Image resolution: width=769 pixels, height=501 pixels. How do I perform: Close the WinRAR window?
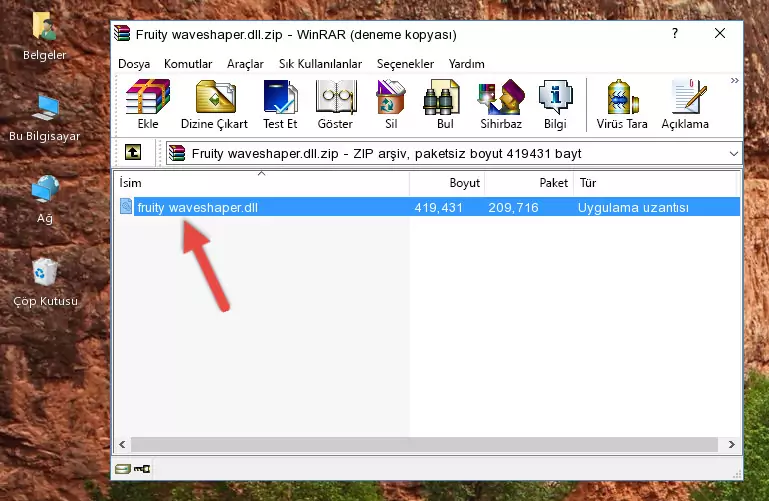(719, 33)
